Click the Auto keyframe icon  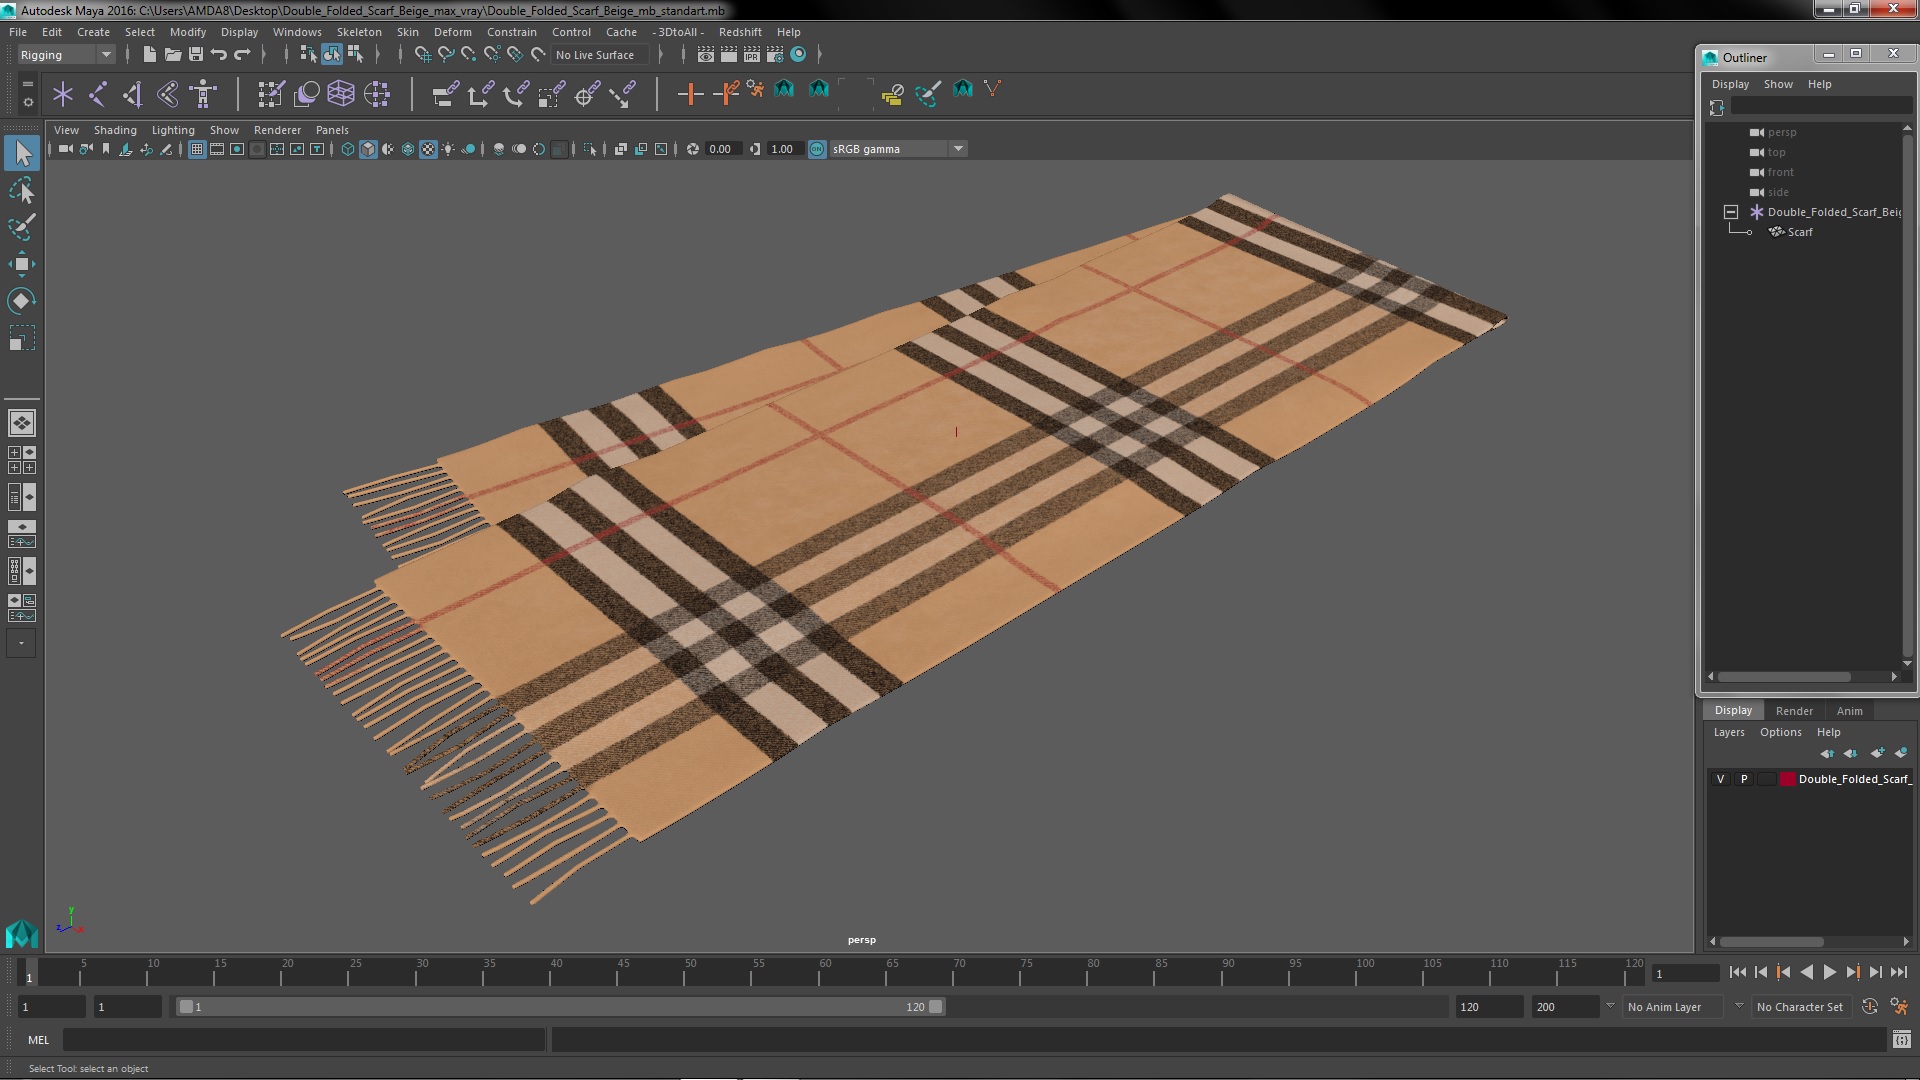point(1869,1007)
